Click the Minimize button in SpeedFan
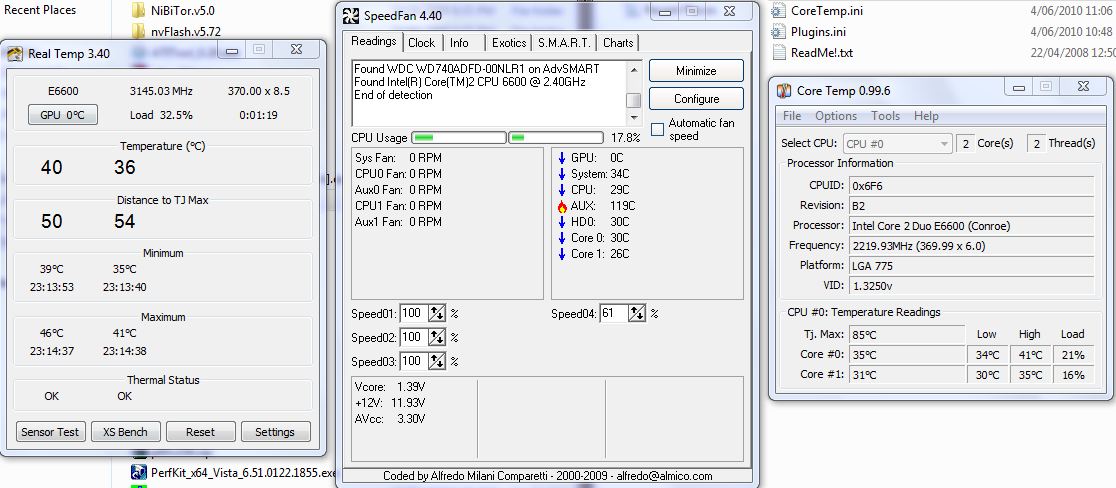1116x488 pixels. point(696,71)
